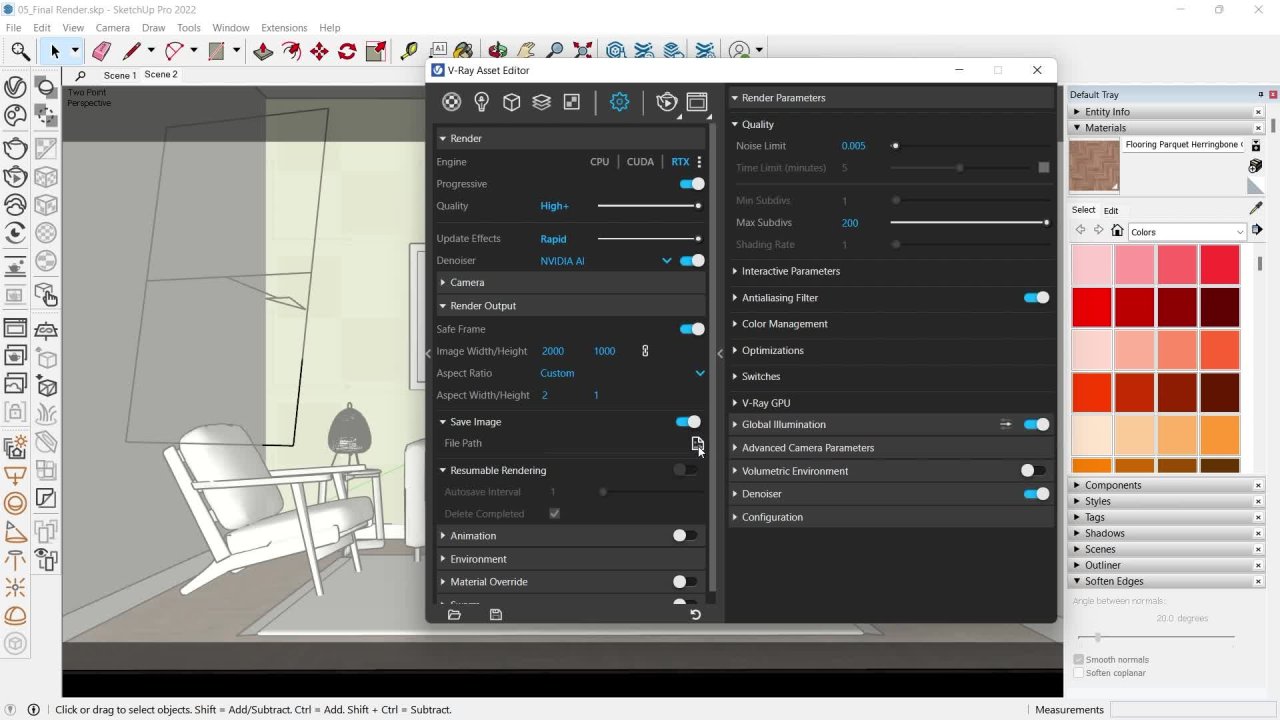Switch to the Scene 1 tab

click(x=120, y=75)
